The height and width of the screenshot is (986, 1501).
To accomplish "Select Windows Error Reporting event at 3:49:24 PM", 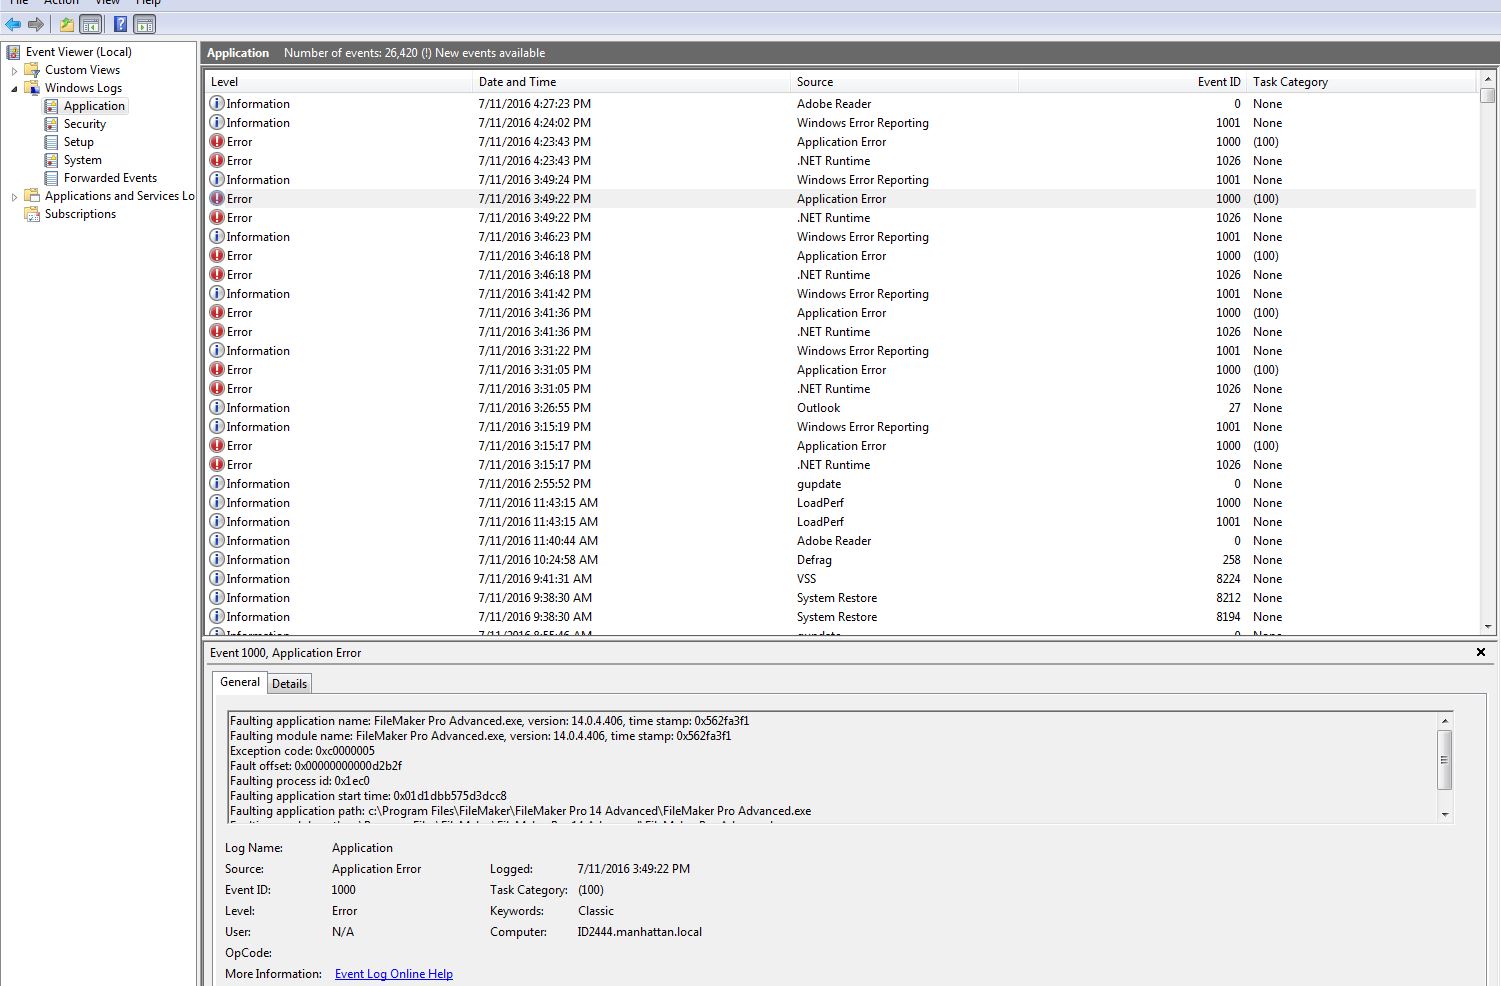I will point(840,179).
